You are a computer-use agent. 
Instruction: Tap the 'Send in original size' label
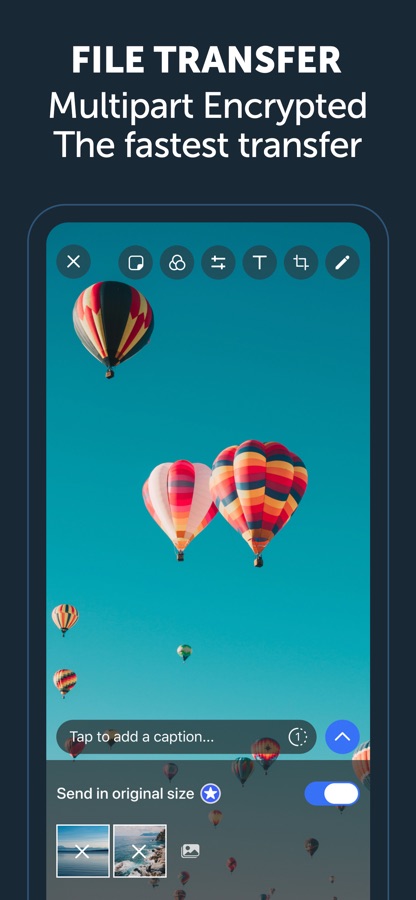(125, 794)
